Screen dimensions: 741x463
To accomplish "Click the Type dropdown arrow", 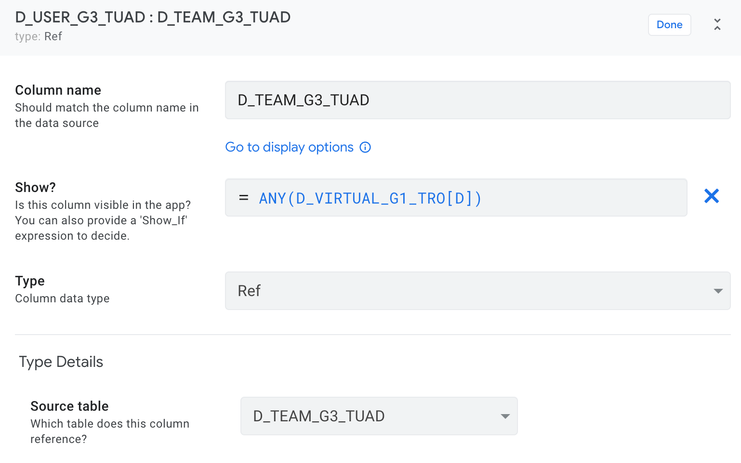I will tap(718, 291).
